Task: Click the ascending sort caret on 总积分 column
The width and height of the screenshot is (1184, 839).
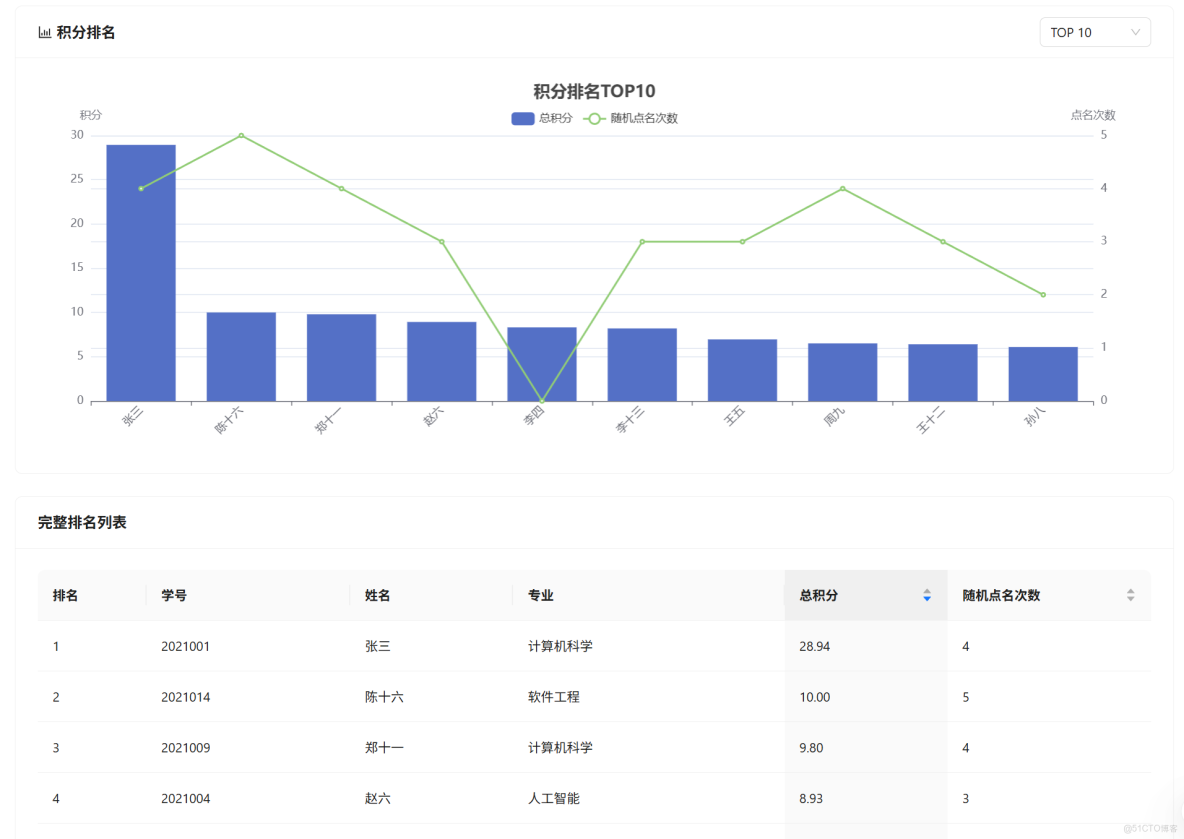Action: (927, 590)
